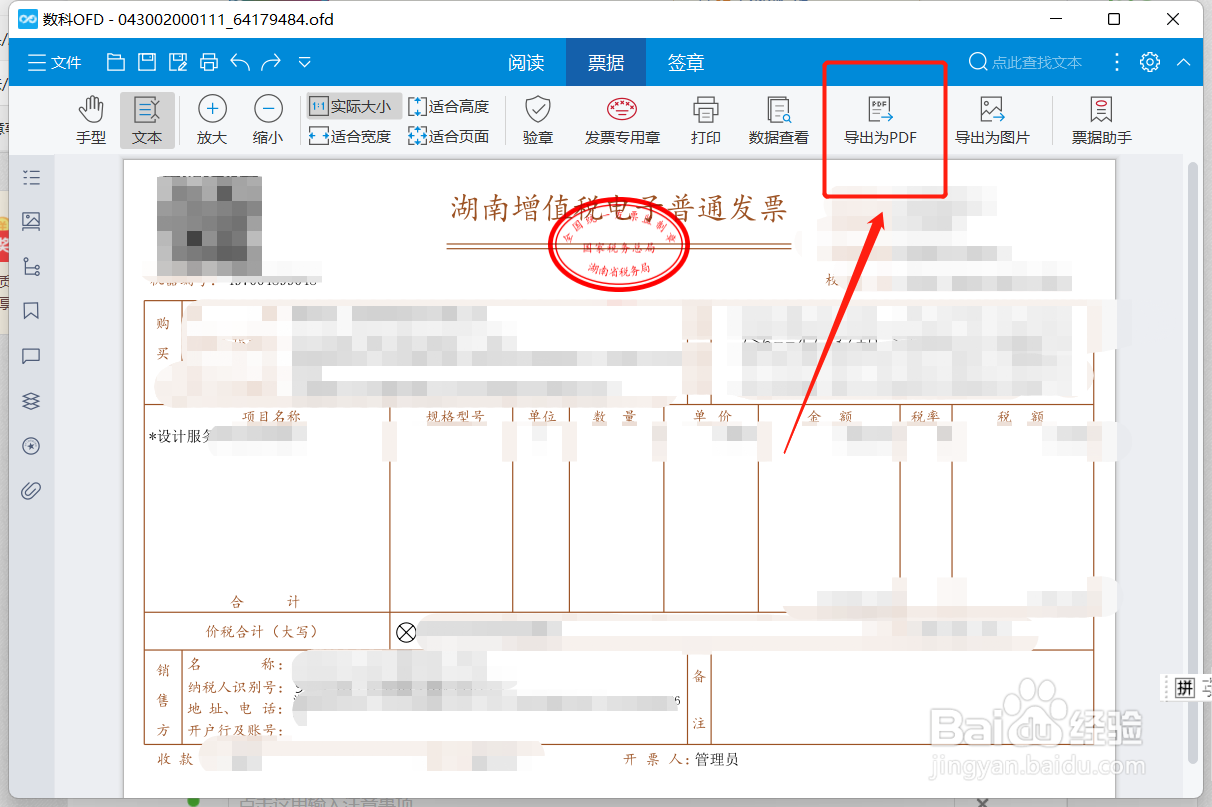This screenshot has height=807, width=1212.
Task: Open the dropdown arrow next to redo
Action: 303,61
